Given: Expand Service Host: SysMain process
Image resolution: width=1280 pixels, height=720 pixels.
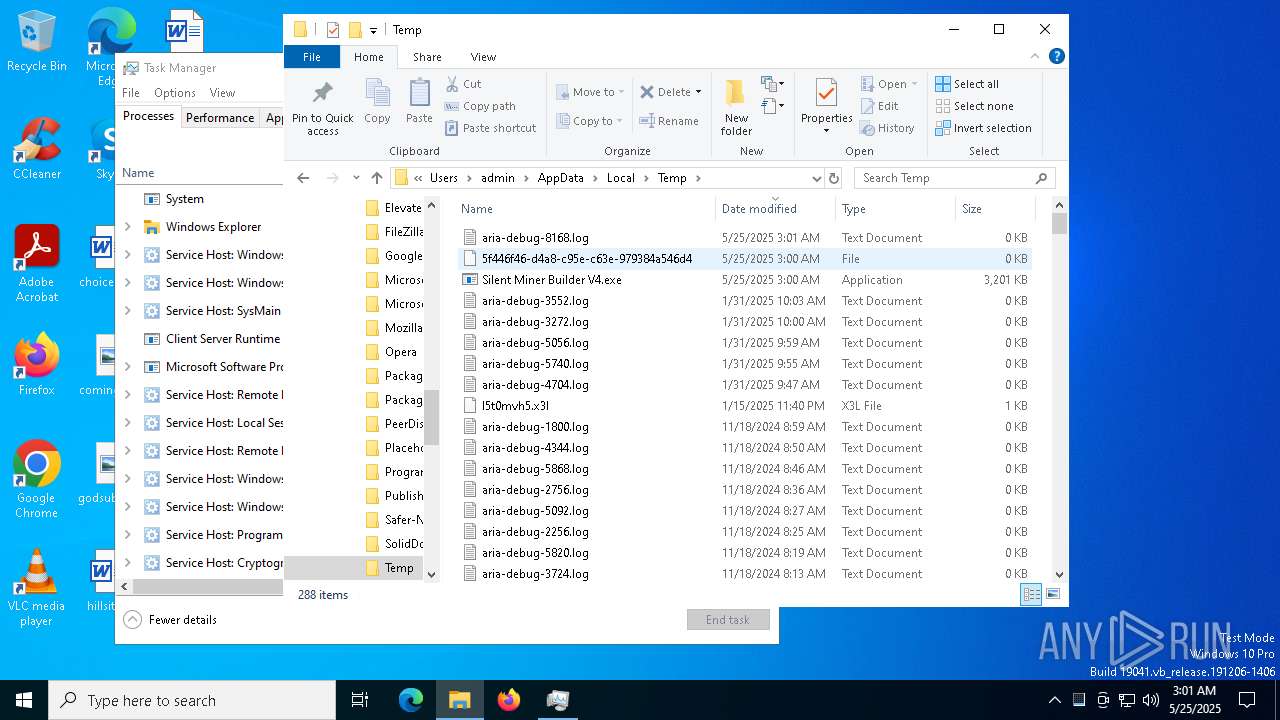Looking at the screenshot, I should click(127, 311).
